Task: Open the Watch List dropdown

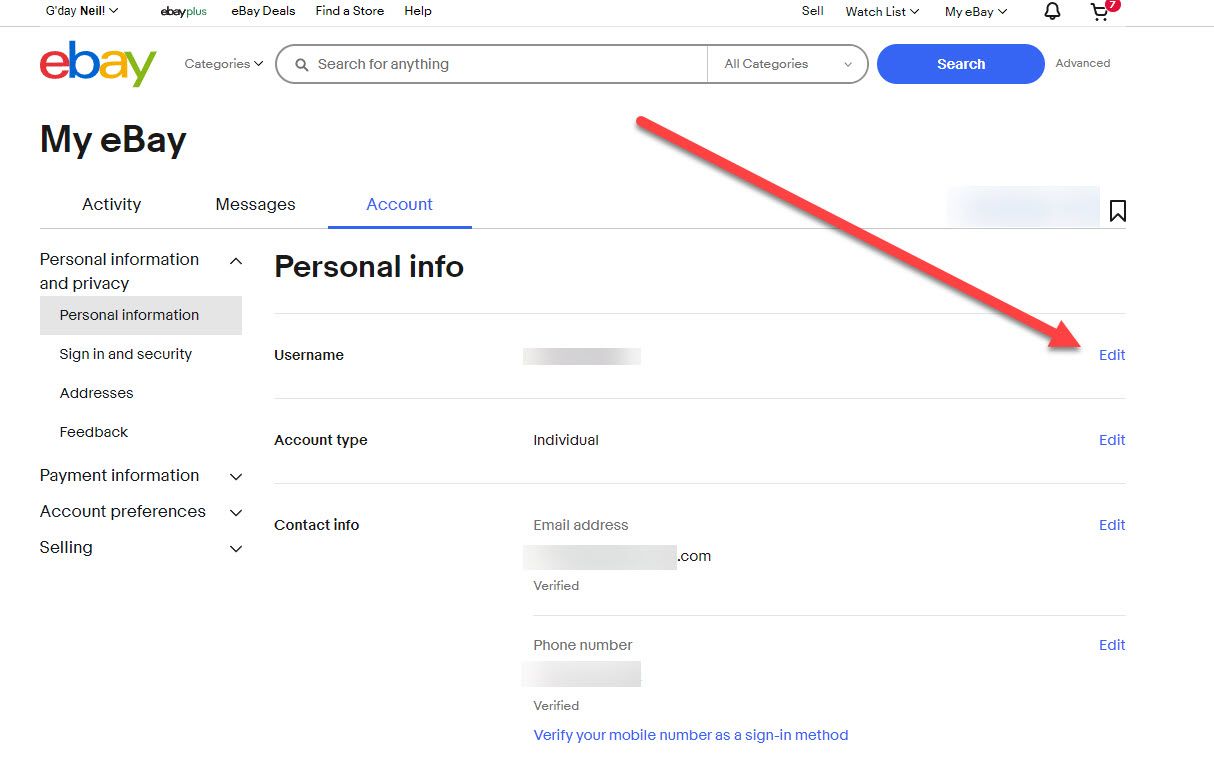Action: pos(879,11)
